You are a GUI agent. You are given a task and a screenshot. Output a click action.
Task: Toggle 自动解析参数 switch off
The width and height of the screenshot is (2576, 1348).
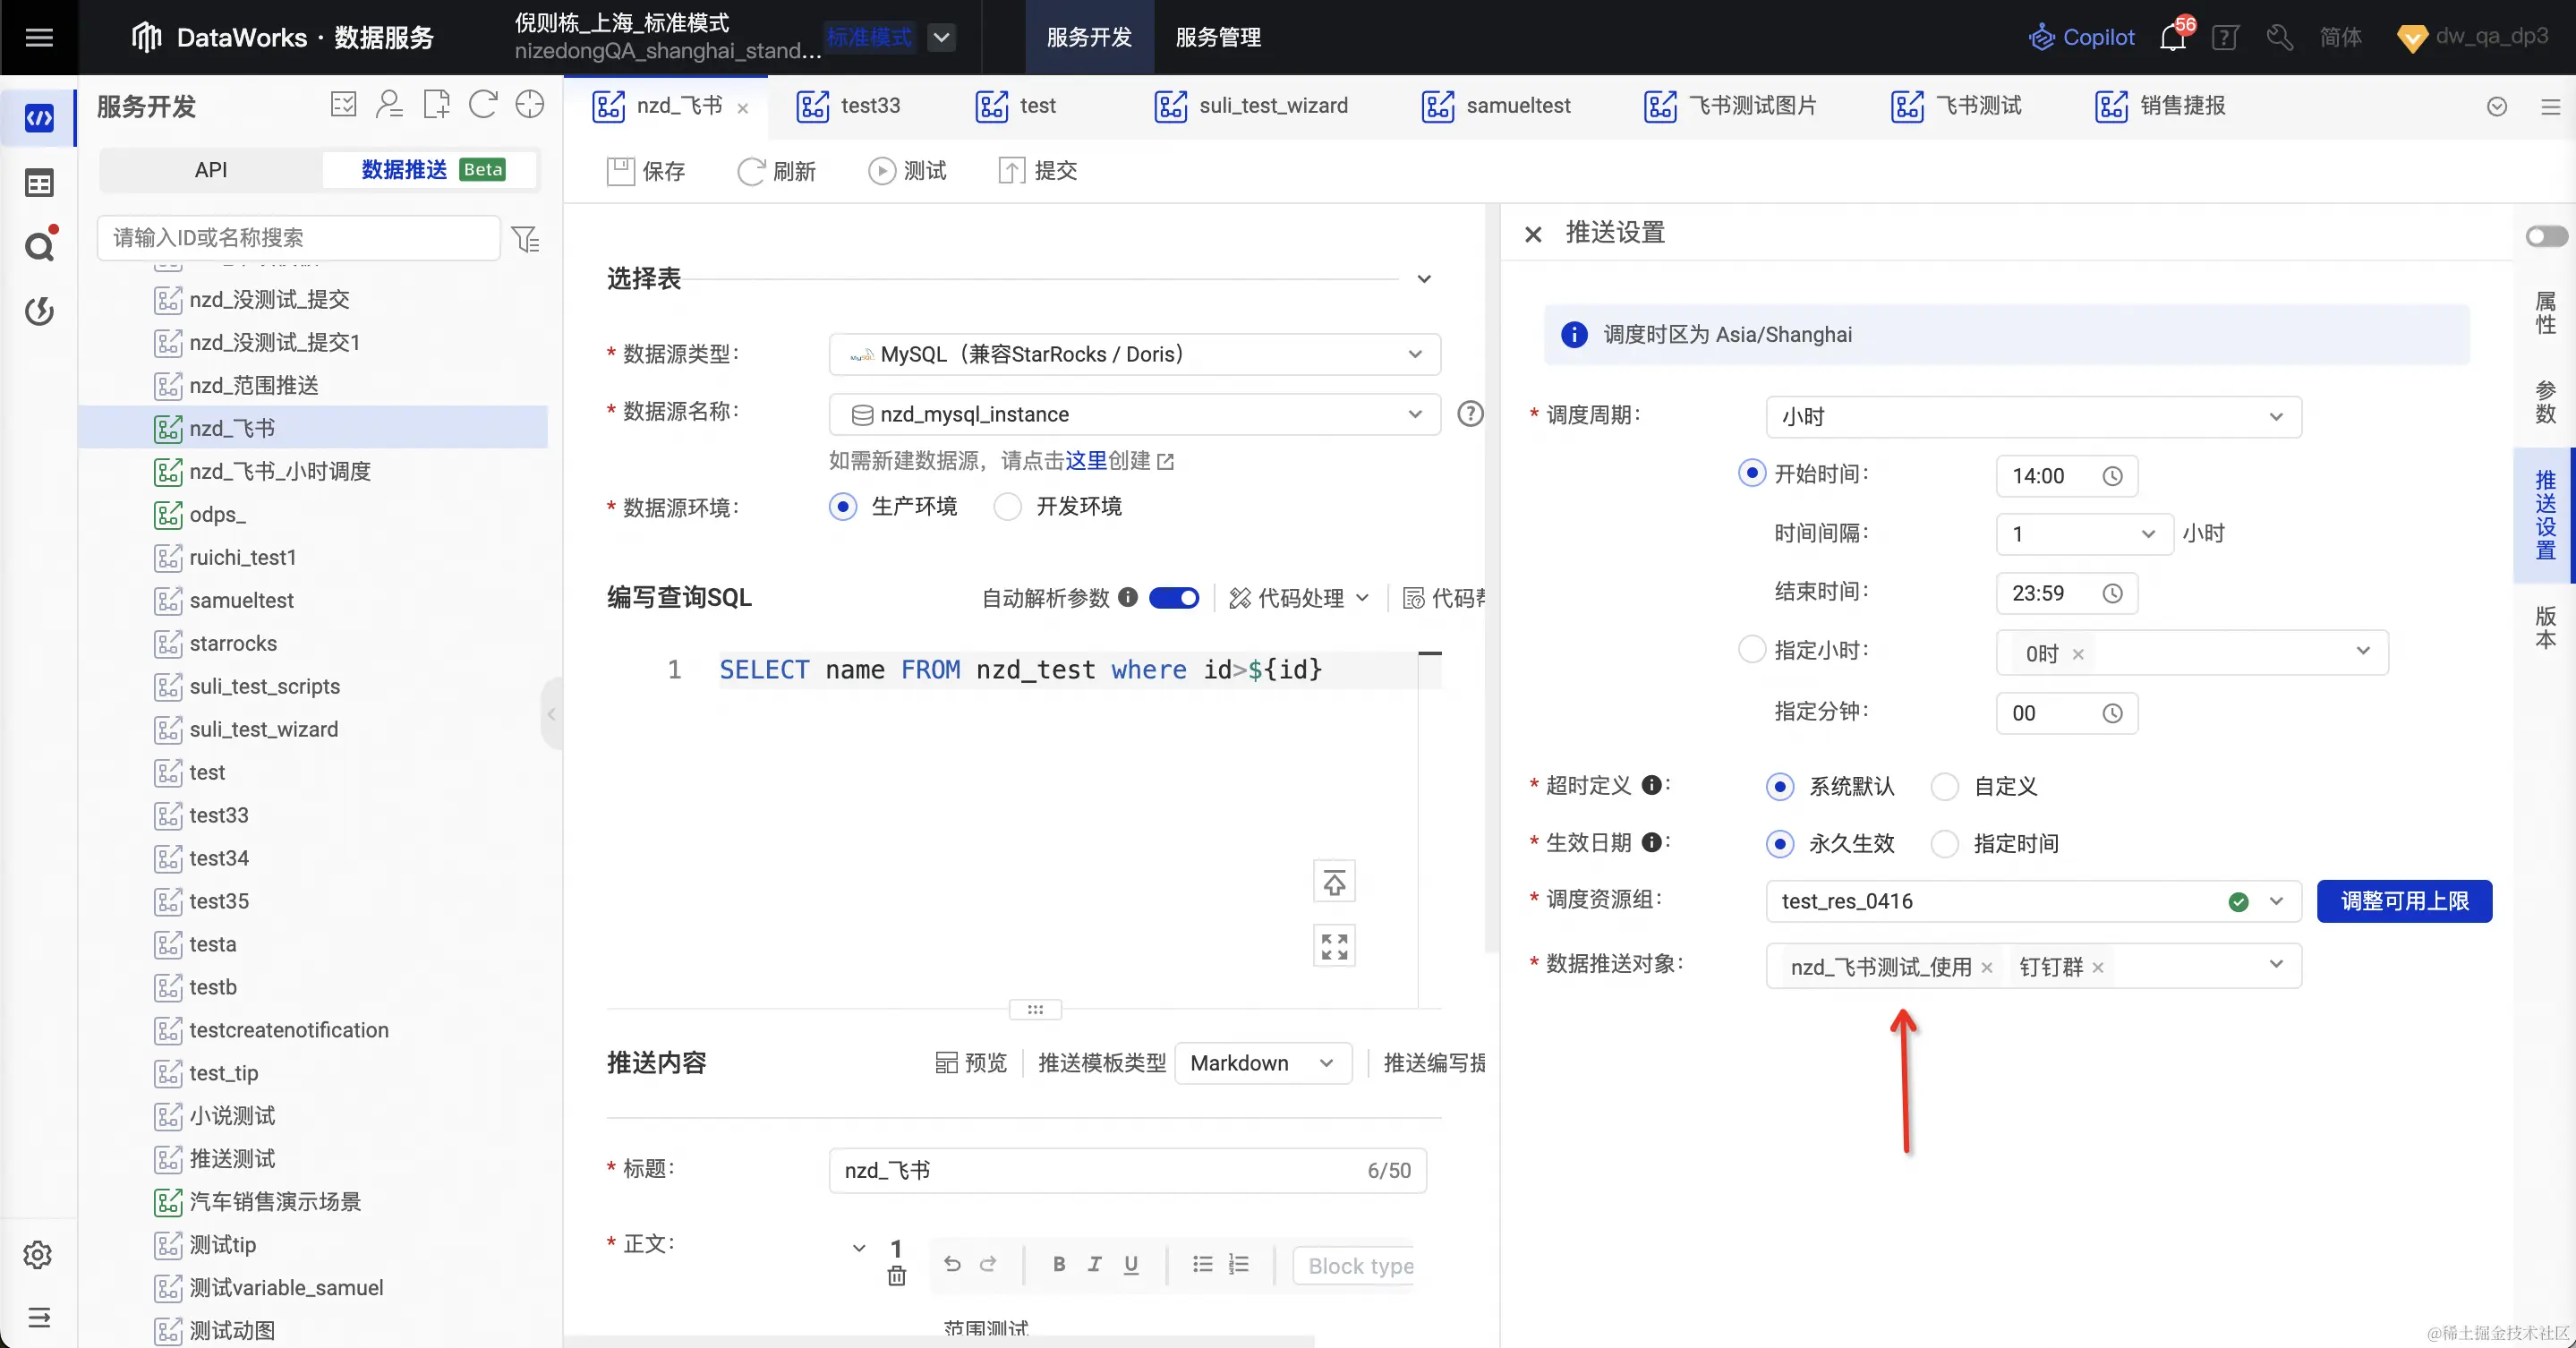coord(1174,598)
